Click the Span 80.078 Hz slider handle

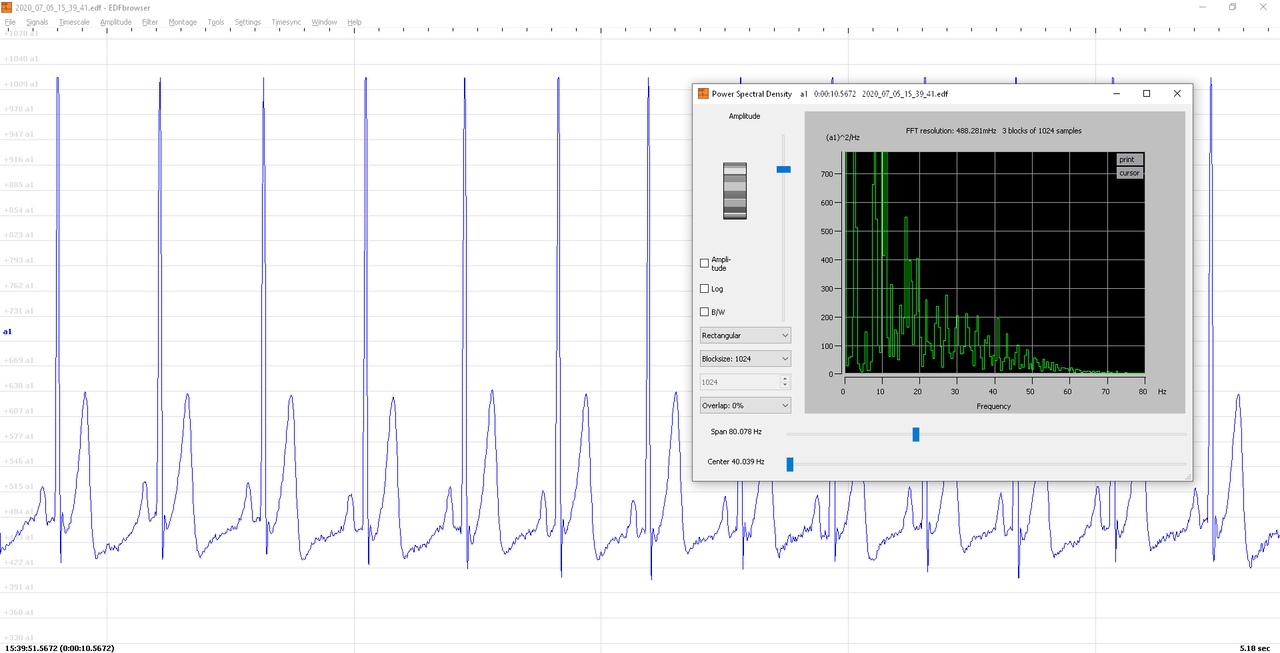(x=916, y=434)
